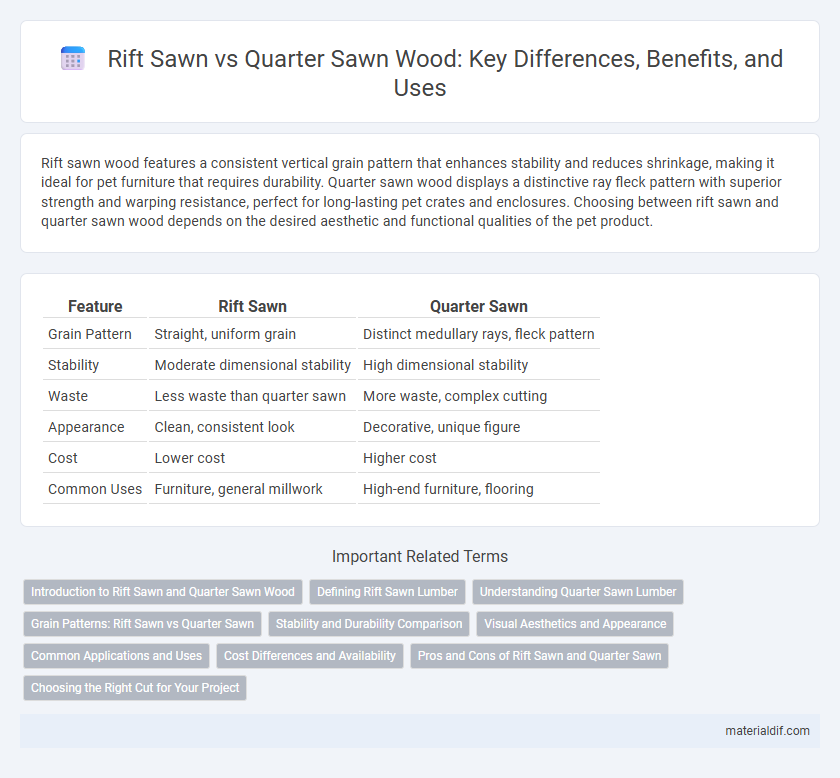The image size is (840, 778).
Task: Open 'Introduction to Rift Sawn and Quarter Sawn Wood' tag
Action: pyautogui.click(x=163, y=592)
